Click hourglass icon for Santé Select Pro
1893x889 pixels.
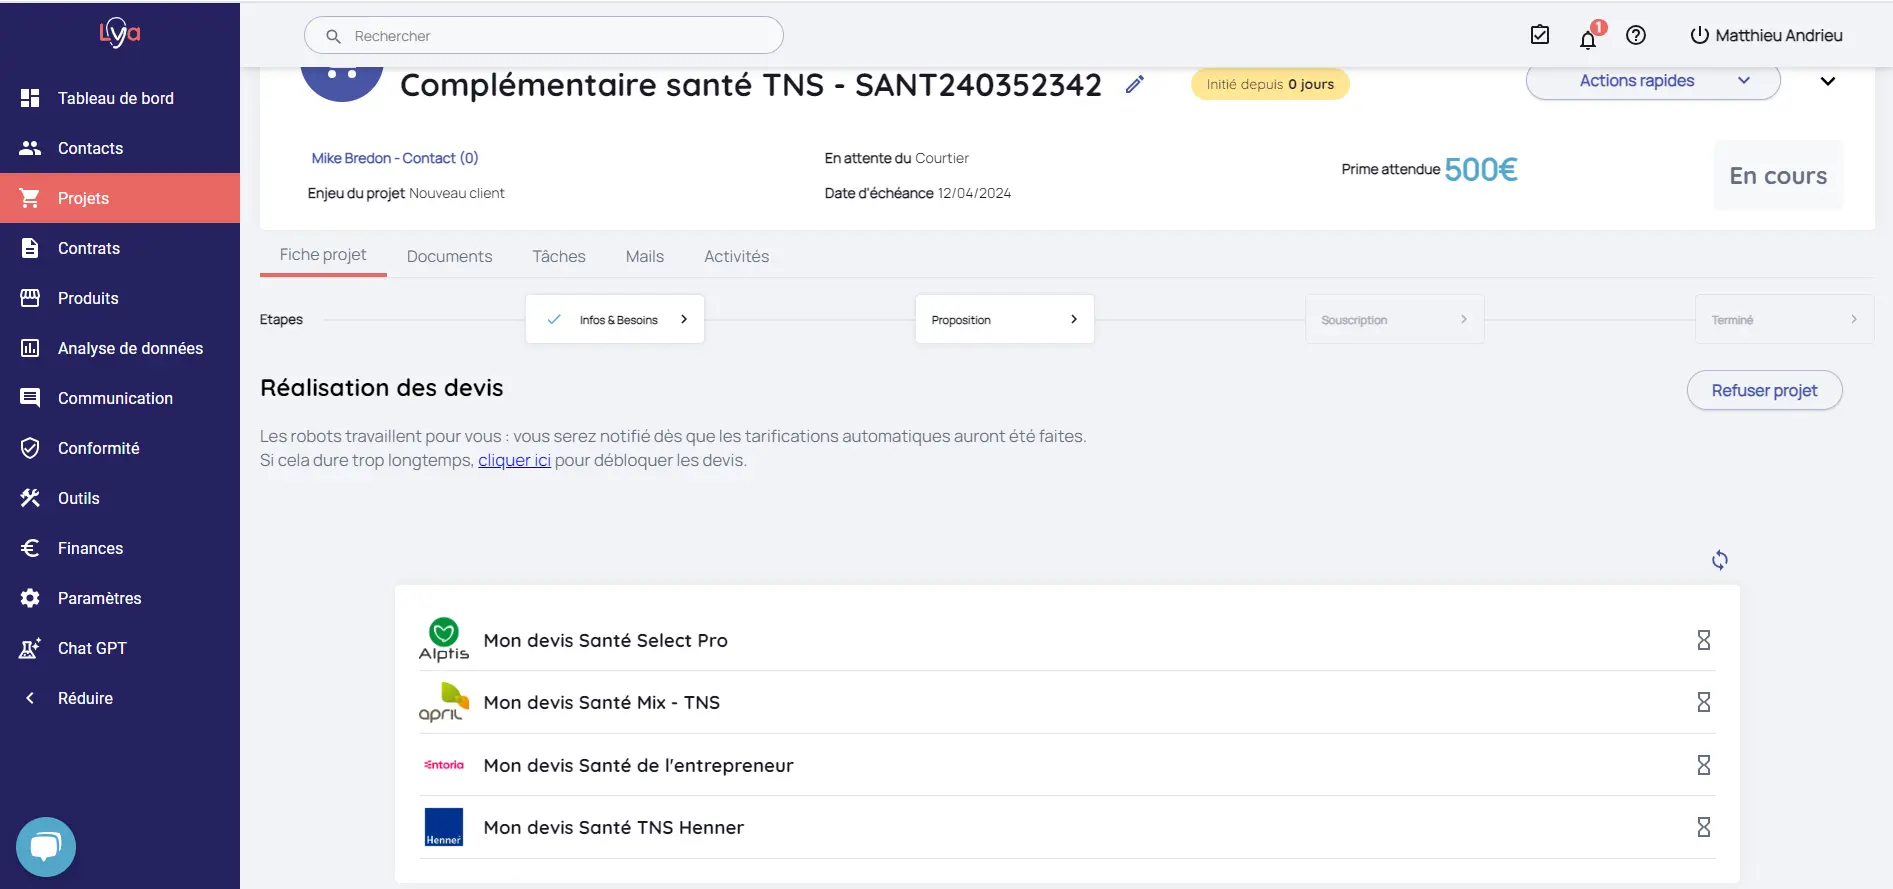click(1704, 640)
